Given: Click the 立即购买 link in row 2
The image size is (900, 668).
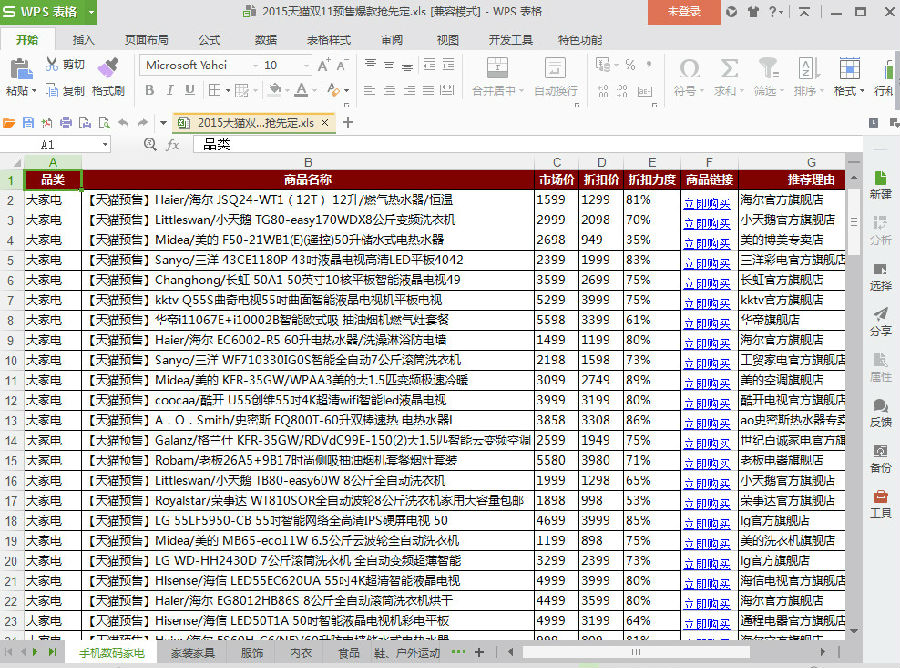Looking at the screenshot, I should (x=707, y=203).
